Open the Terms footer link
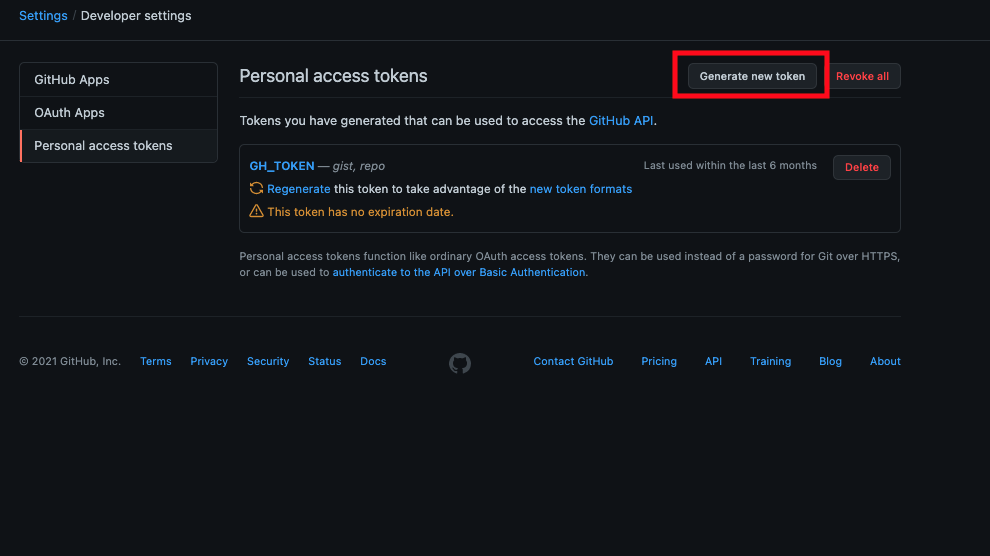 155,361
